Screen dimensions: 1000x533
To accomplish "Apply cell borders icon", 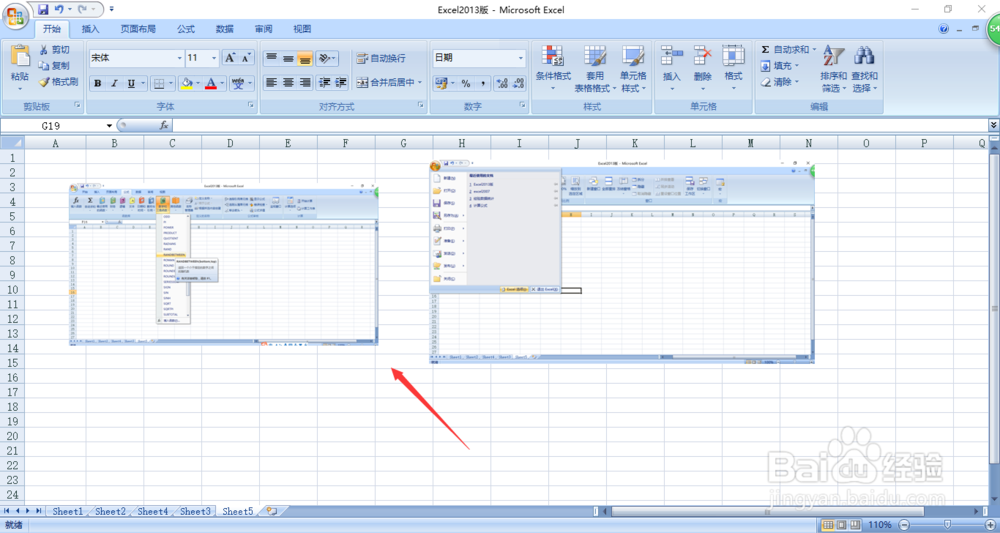I will click(159, 84).
